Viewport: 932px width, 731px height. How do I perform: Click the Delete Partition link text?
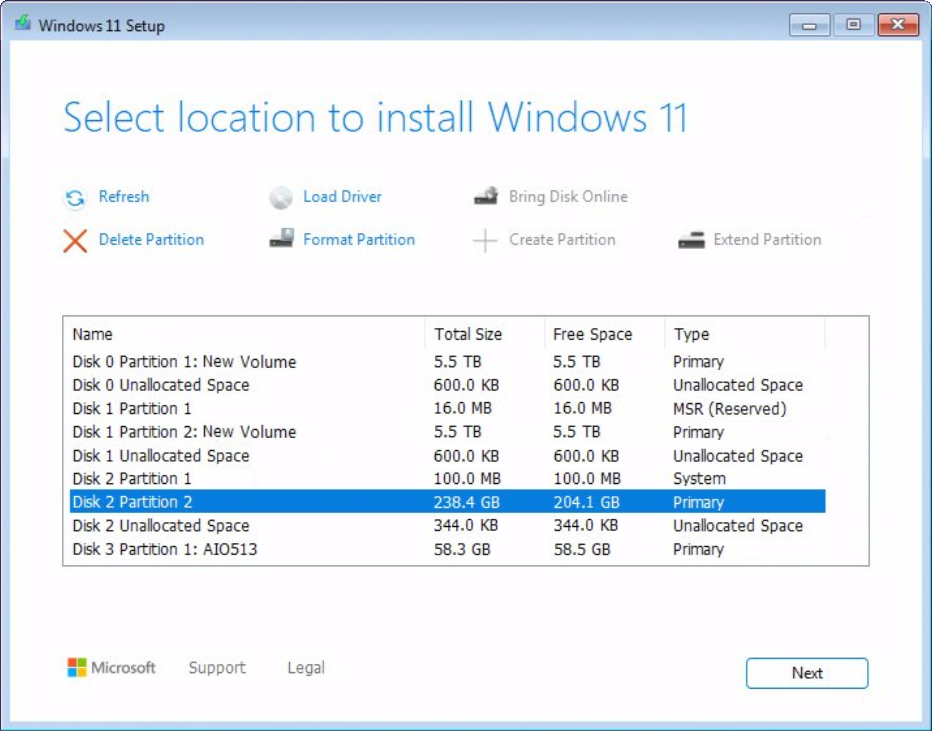coord(151,240)
